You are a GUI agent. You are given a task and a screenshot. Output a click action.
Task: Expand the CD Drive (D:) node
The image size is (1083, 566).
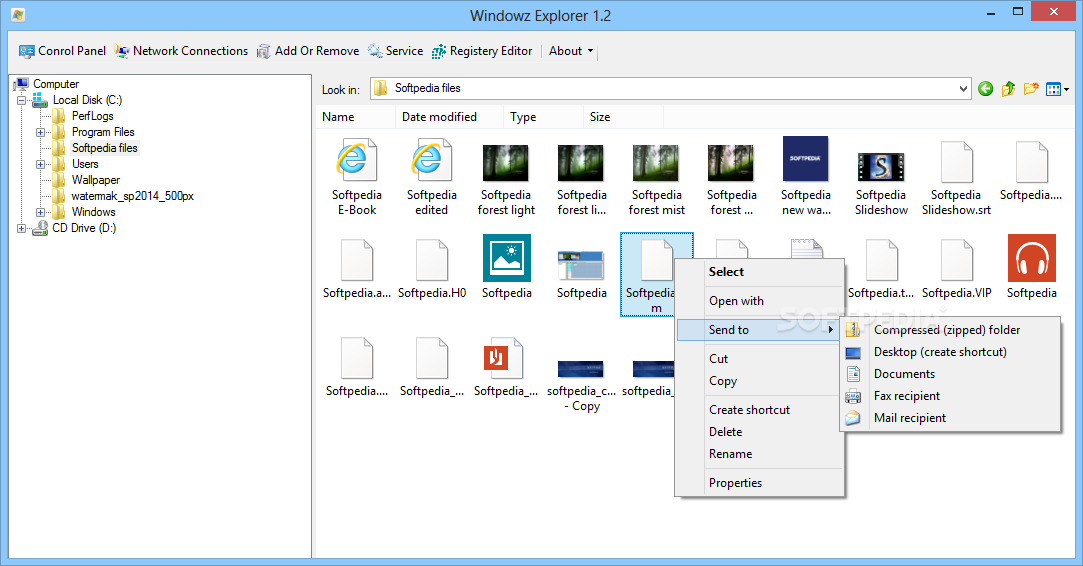click(21, 228)
